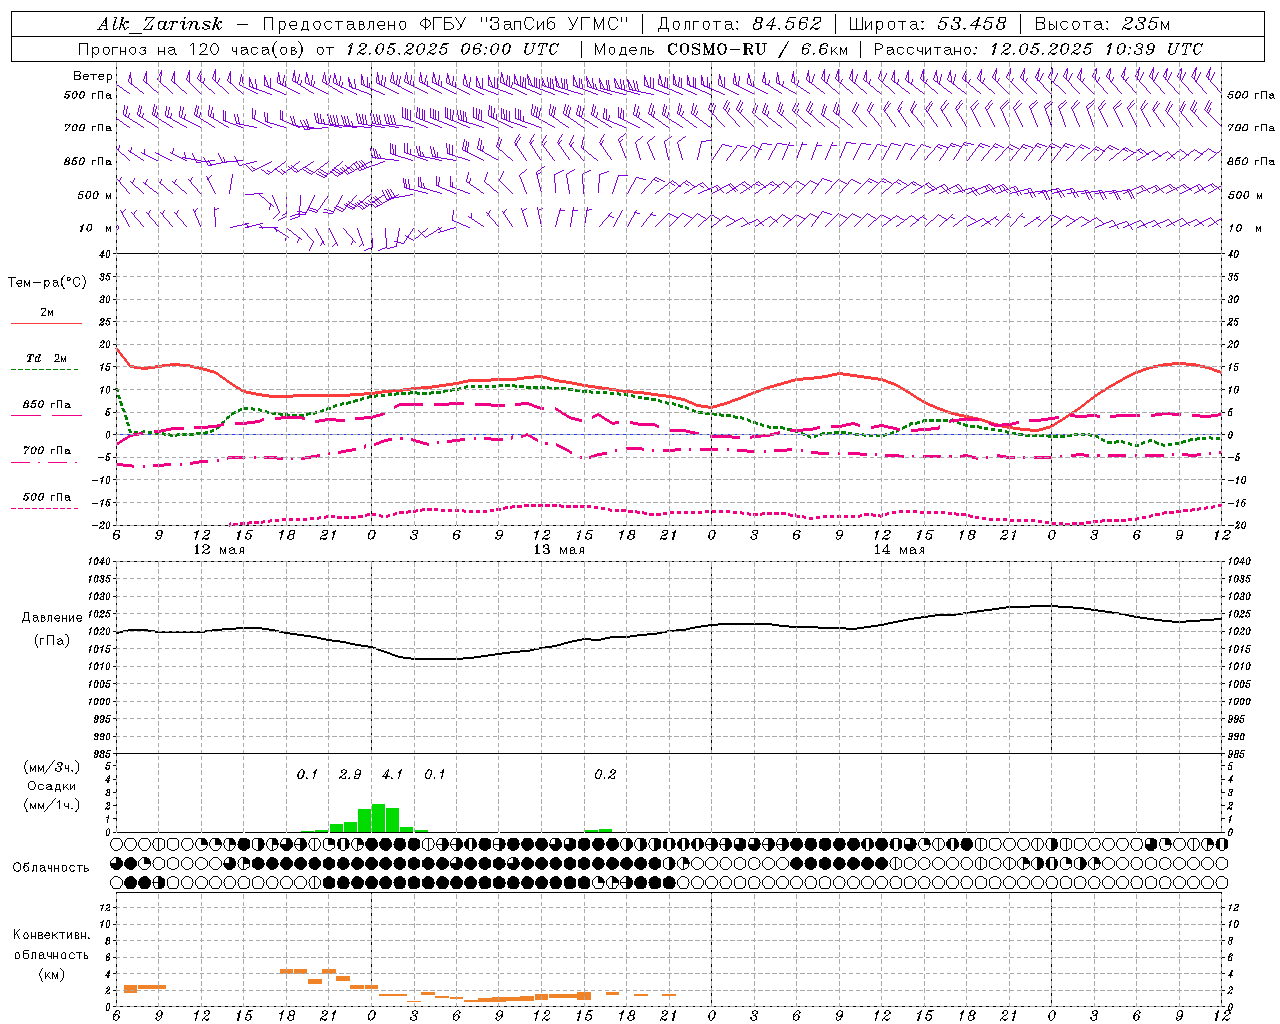This screenshot has height=1024, width=1280.
Task: Click the 'Ветер' wind panel label
Action: pyautogui.click(x=92, y=76)
